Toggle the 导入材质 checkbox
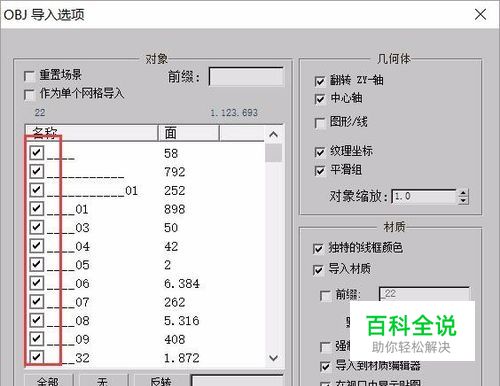Image resolution: width=500 pixels, height=386 pixels. (x=318, y=270)
